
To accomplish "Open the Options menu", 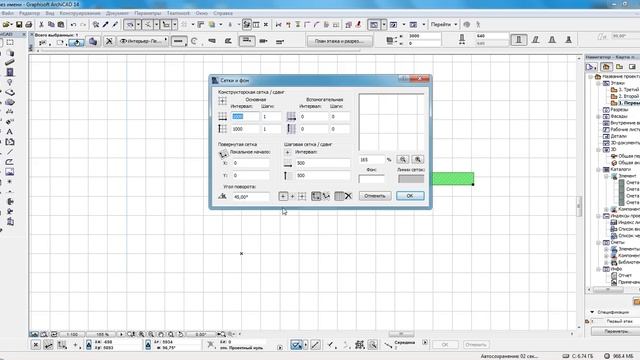I will tap(147, 13).
